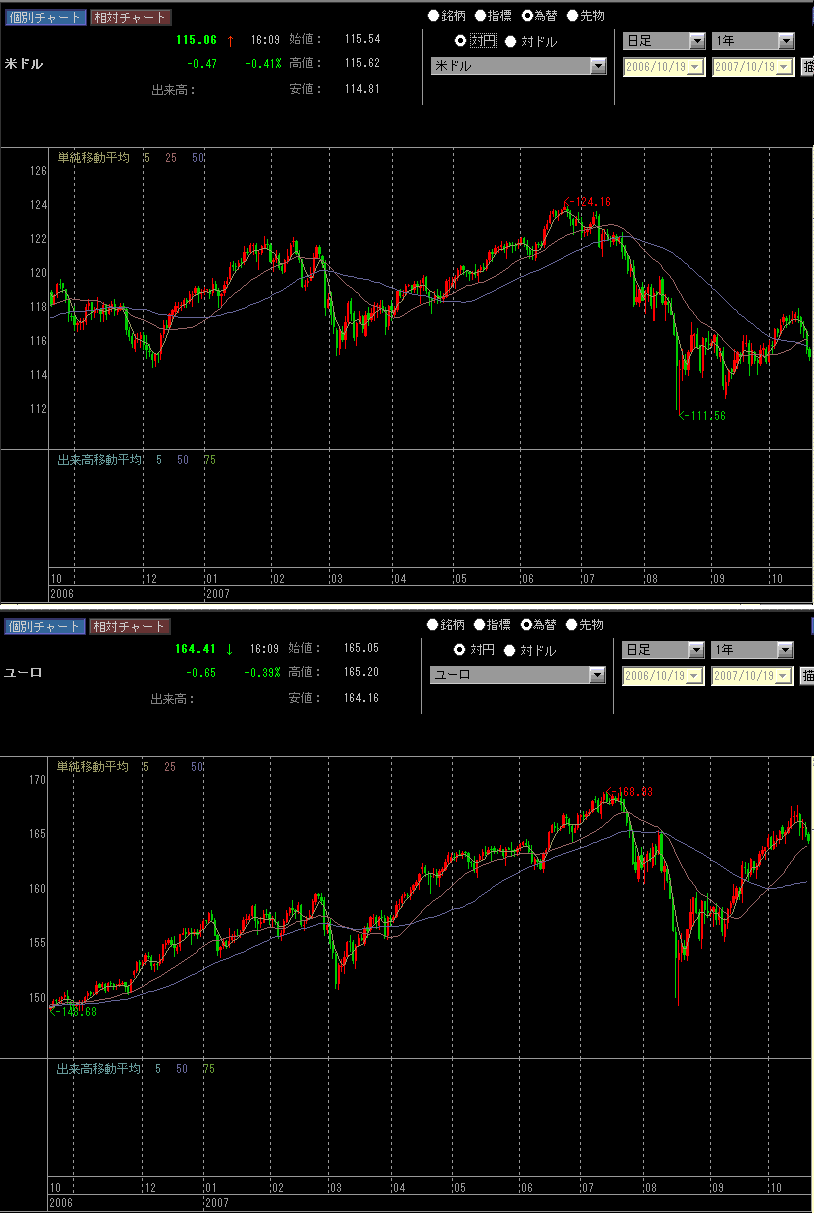Click the low value 114.81
This screenshot has width=816, height=1213.
(x=362, y=89)
